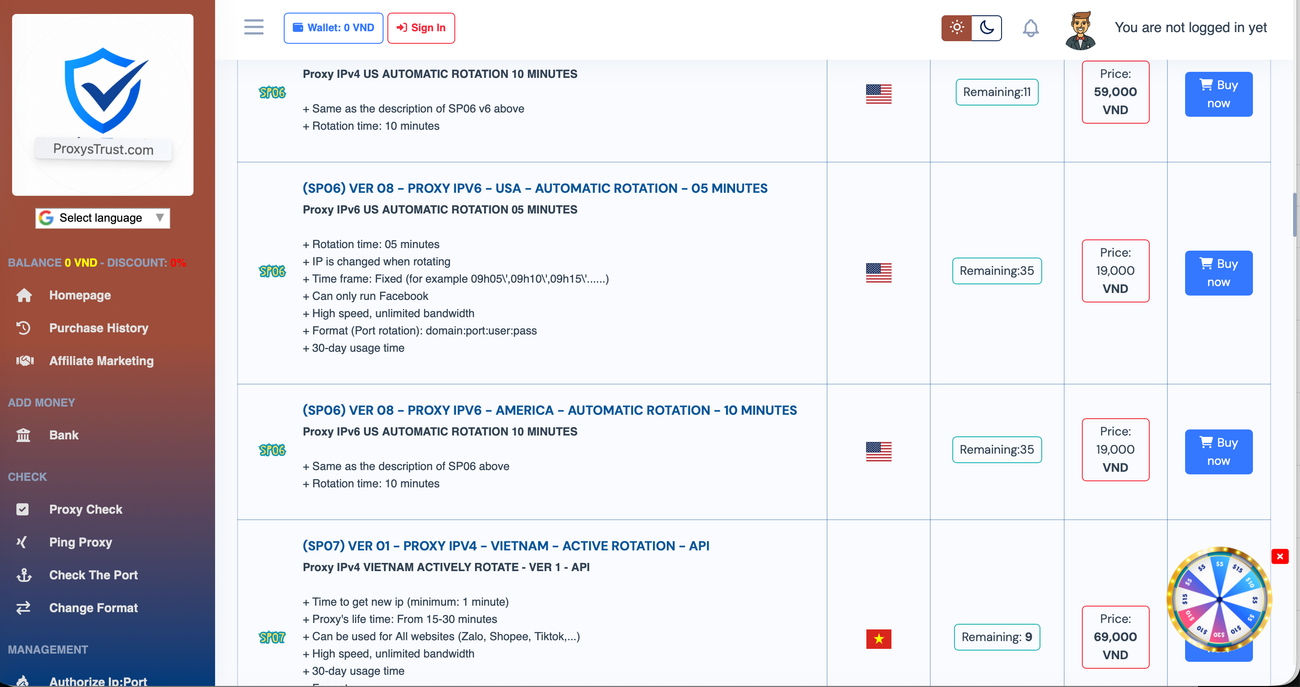
Task: Click the Sign In button
Action: click(x=421, y=28)
